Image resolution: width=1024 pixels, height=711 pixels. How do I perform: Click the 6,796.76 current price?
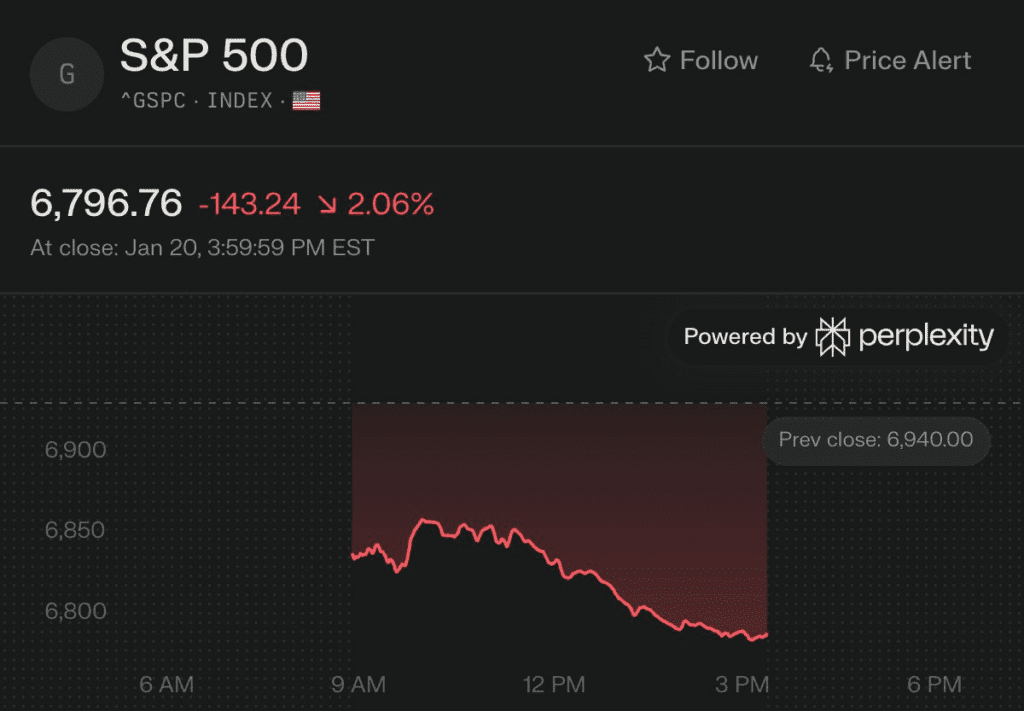point(106,204)
